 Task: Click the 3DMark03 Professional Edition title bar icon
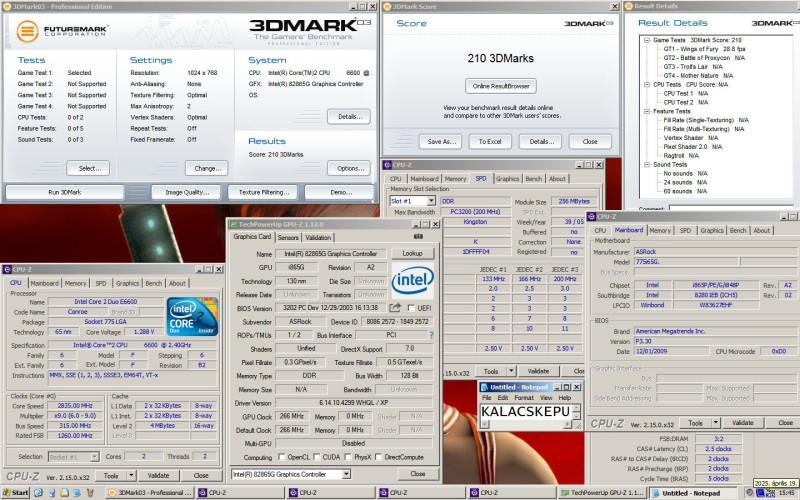coord(6,7)
